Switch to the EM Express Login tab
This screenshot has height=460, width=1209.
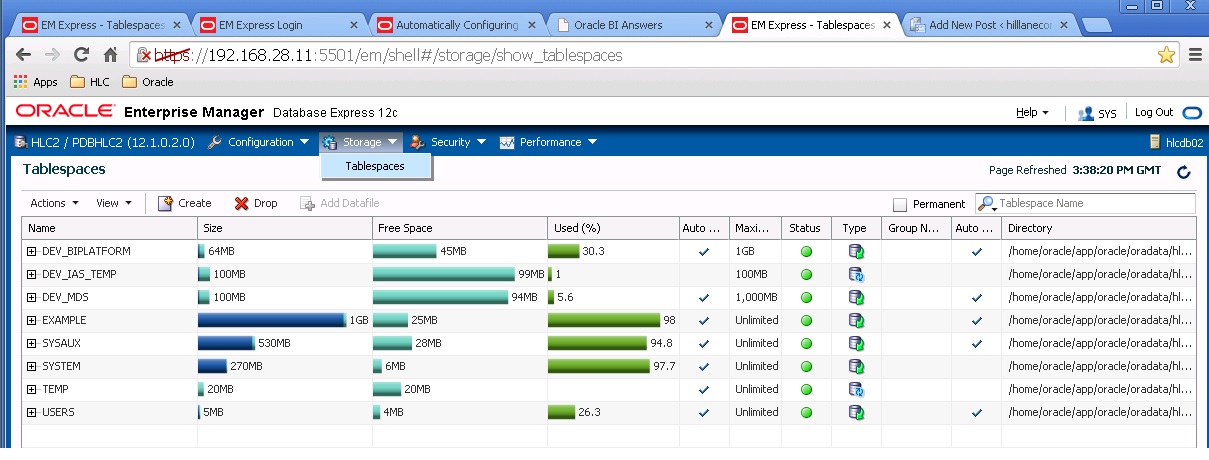coord(276,25)
